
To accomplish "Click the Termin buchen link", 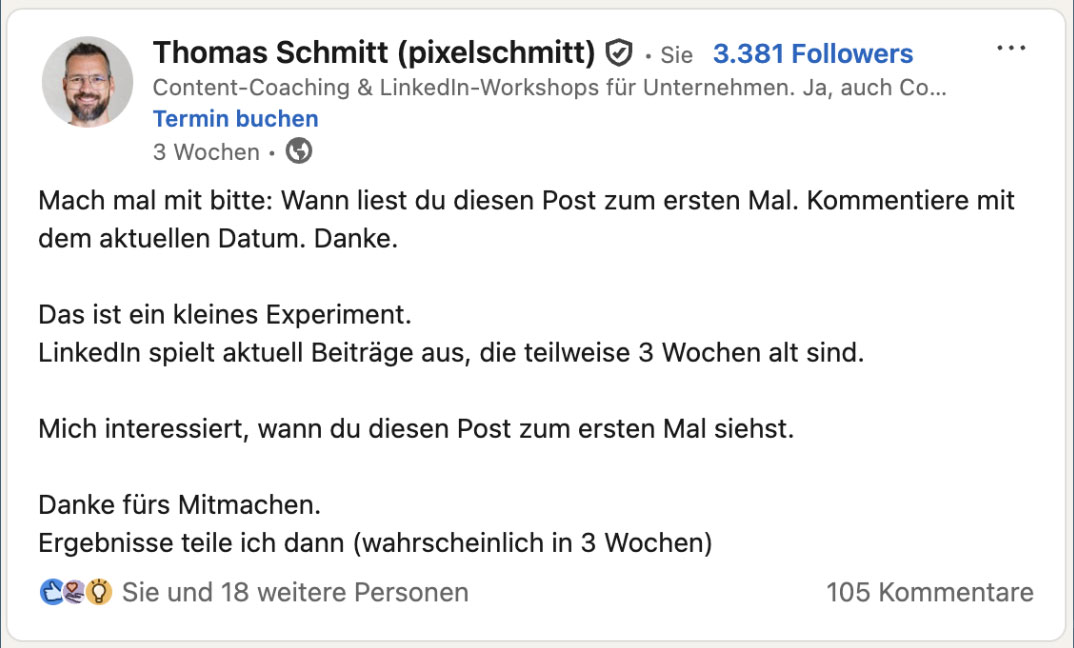I will [236, 119].
